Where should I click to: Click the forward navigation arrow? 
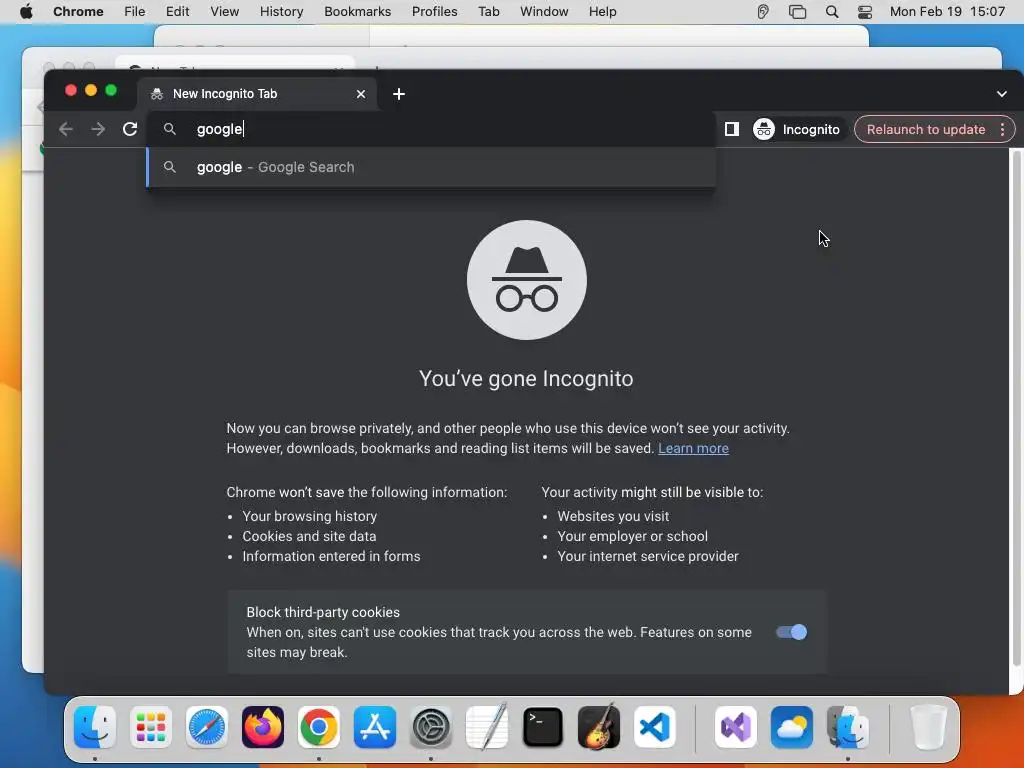tap(98, 129)
